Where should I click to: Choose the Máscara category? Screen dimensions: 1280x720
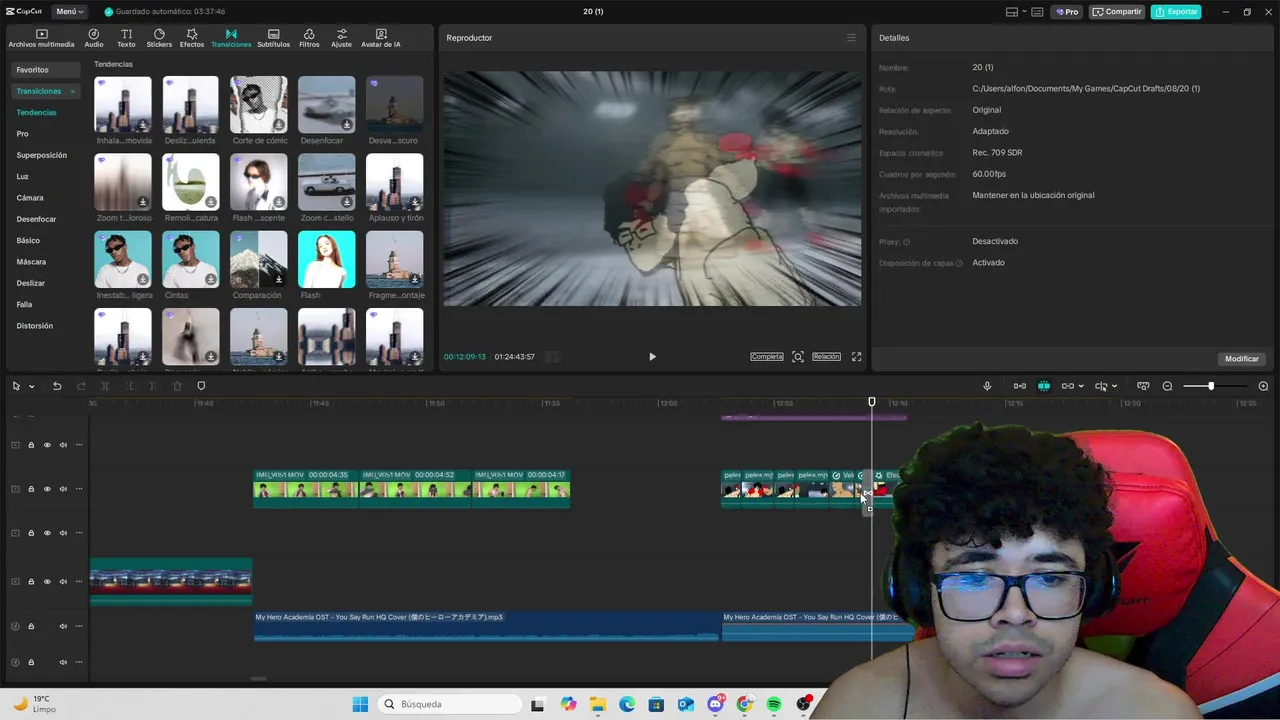(31, 262)
